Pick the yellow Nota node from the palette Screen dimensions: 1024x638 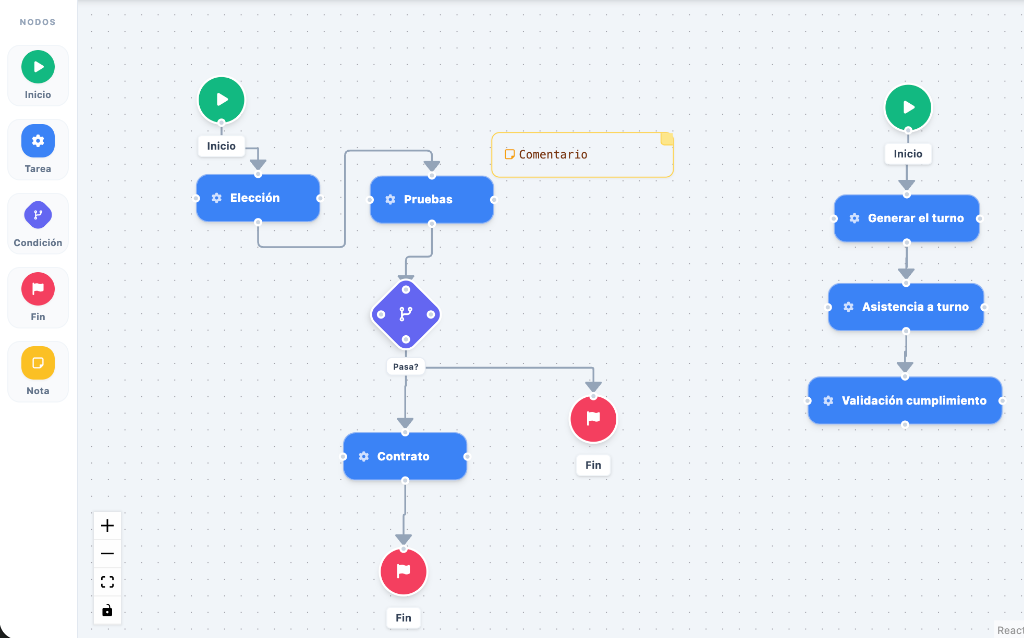(x=38, y=371)
